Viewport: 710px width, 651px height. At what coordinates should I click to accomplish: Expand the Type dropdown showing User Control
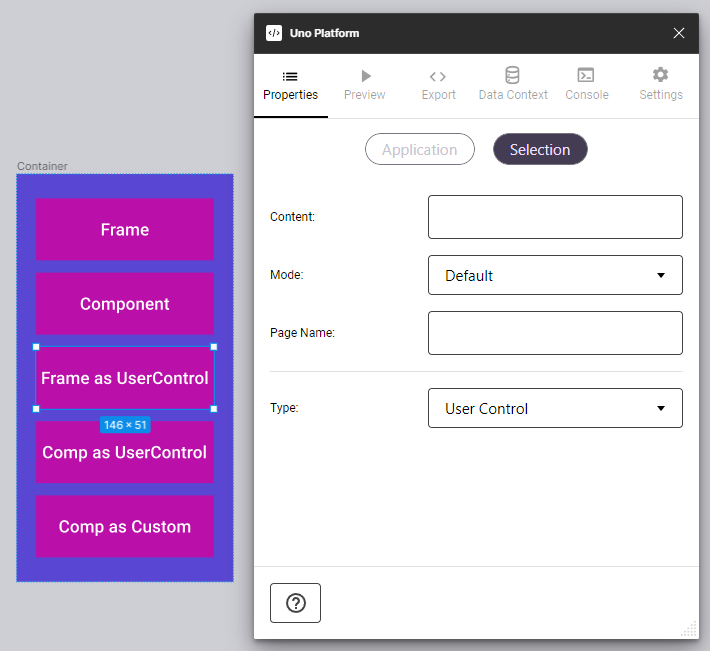(x=555, y=408)
